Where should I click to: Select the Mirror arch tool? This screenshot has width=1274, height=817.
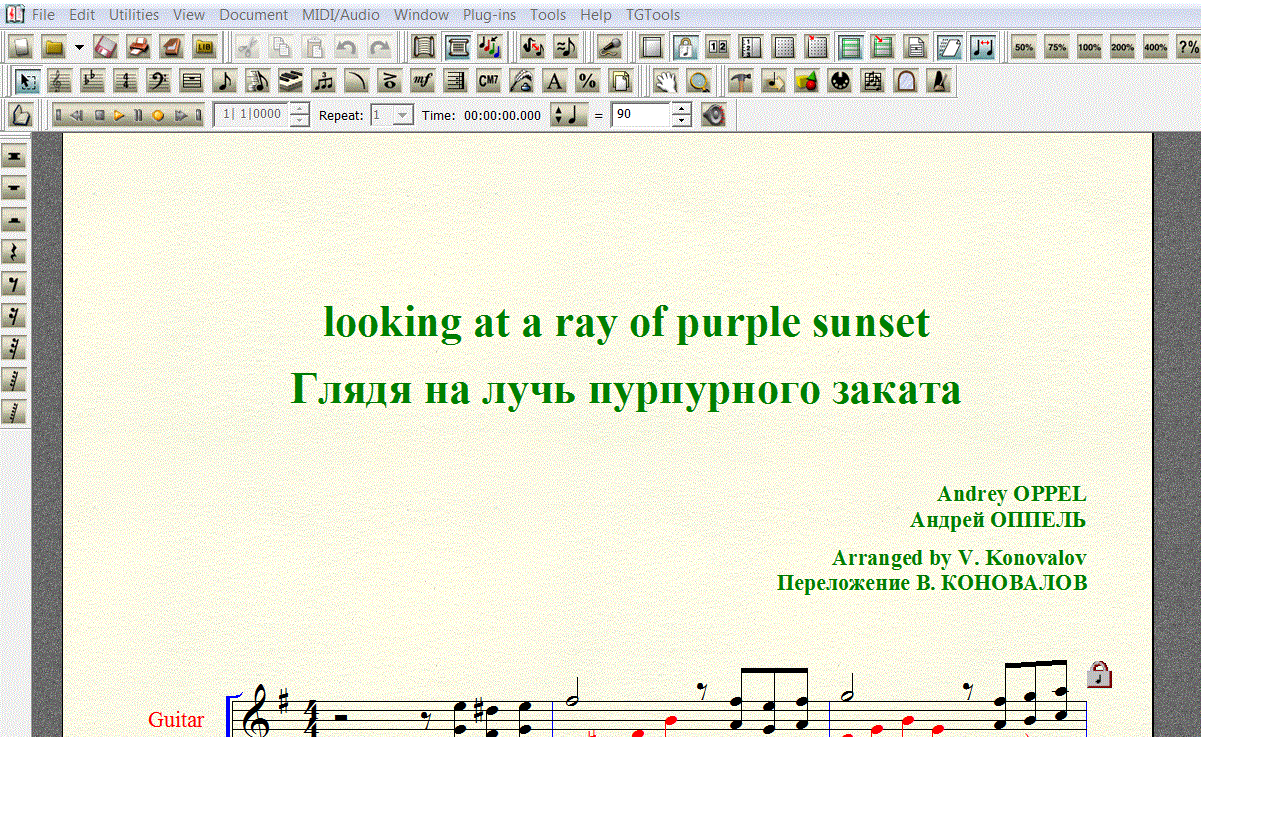pos(906,81)
